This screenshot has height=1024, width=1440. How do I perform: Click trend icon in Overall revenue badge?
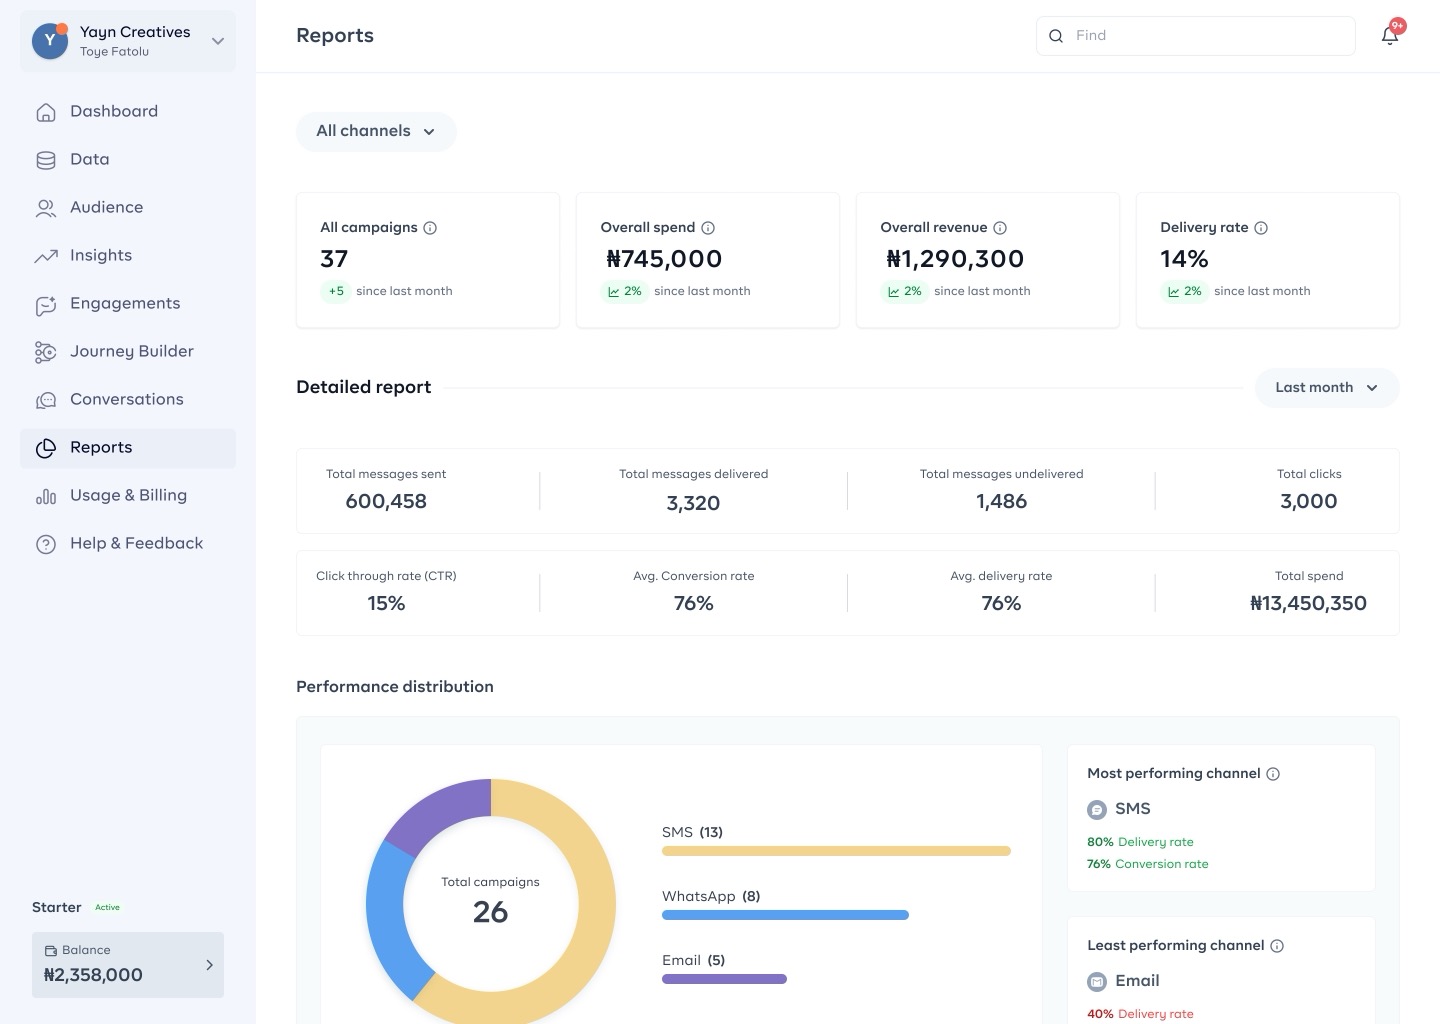tap(894, 292)
